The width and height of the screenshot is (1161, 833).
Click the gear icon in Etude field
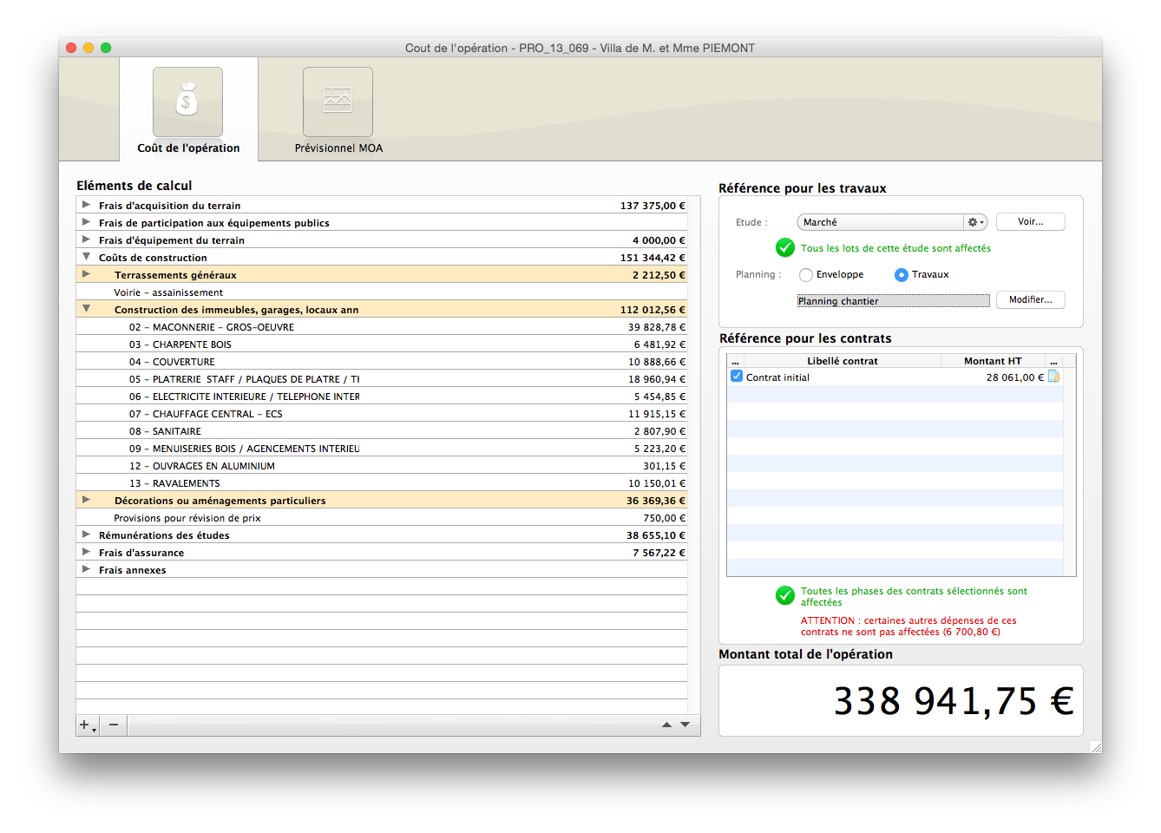click(975, 222)
